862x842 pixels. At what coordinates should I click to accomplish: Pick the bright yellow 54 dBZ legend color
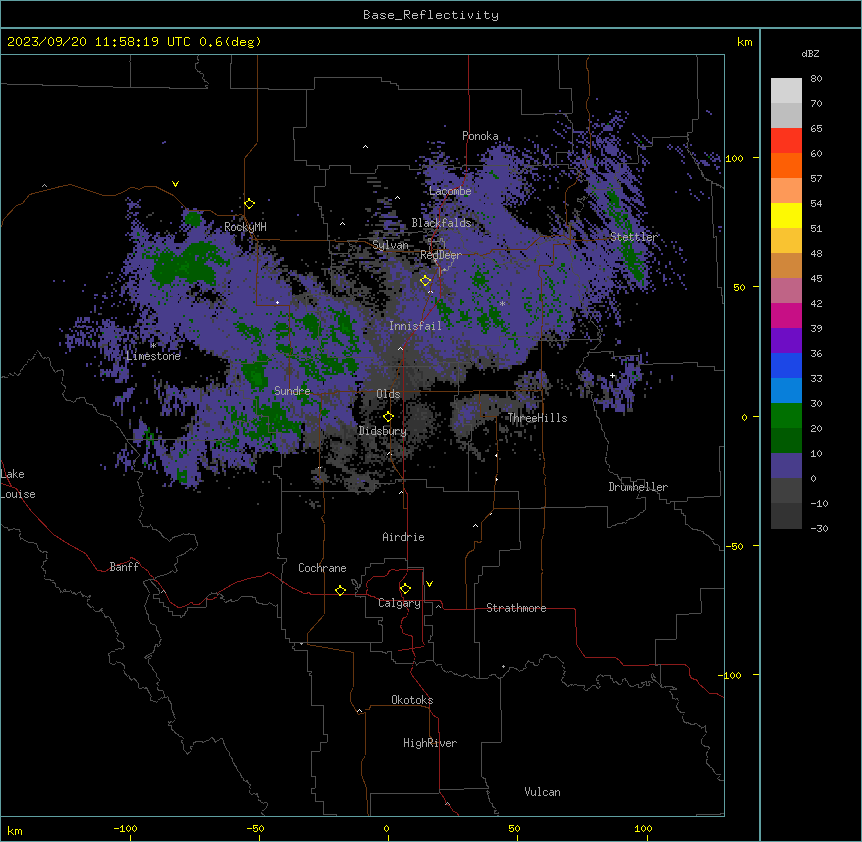tap(786, 215)
